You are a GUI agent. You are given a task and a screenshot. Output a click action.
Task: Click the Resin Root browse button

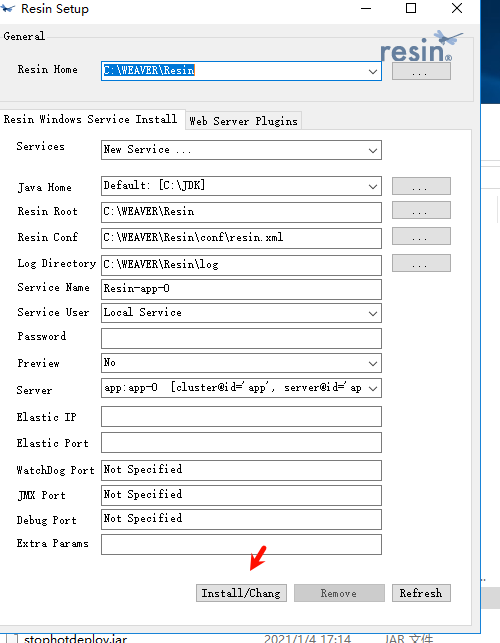coord(421,210)
